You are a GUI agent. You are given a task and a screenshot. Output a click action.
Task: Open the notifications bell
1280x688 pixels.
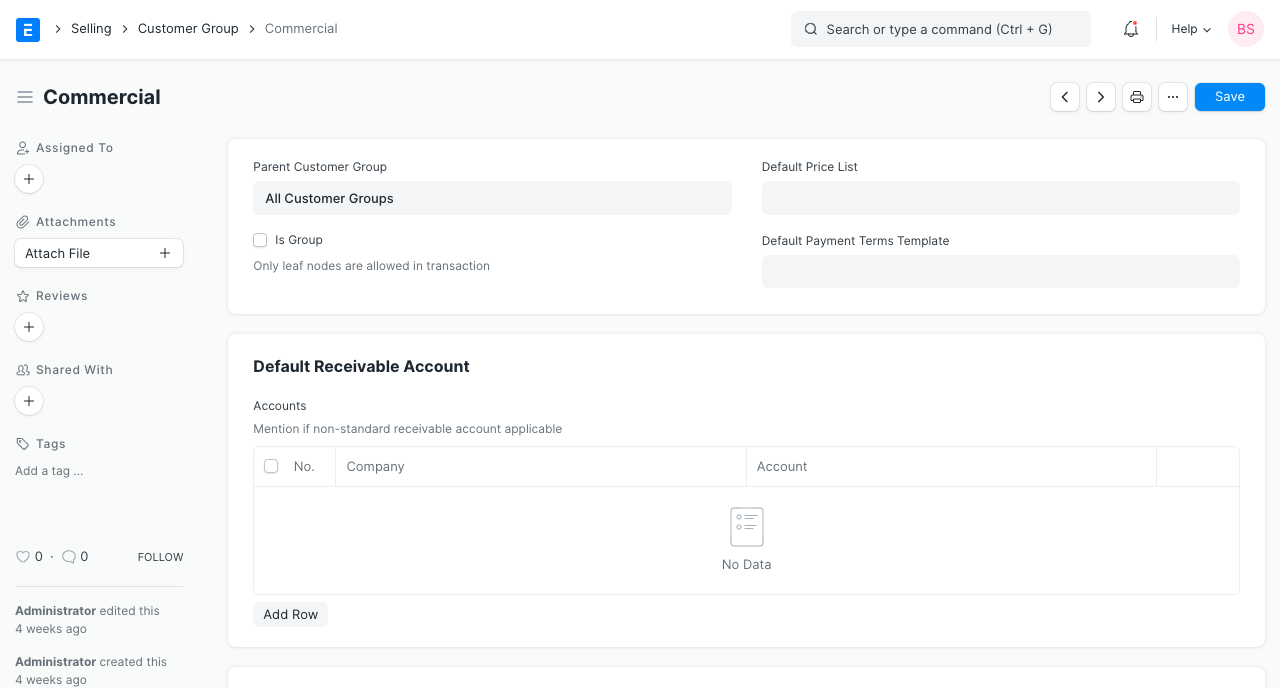[x=1131, y=29]
